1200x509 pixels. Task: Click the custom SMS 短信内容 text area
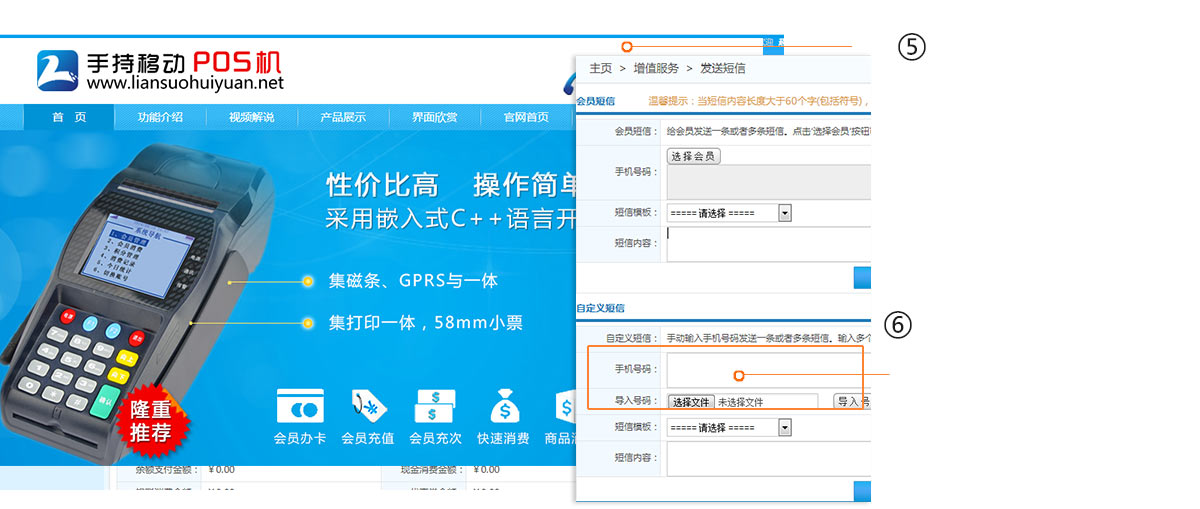coord(768,458)
